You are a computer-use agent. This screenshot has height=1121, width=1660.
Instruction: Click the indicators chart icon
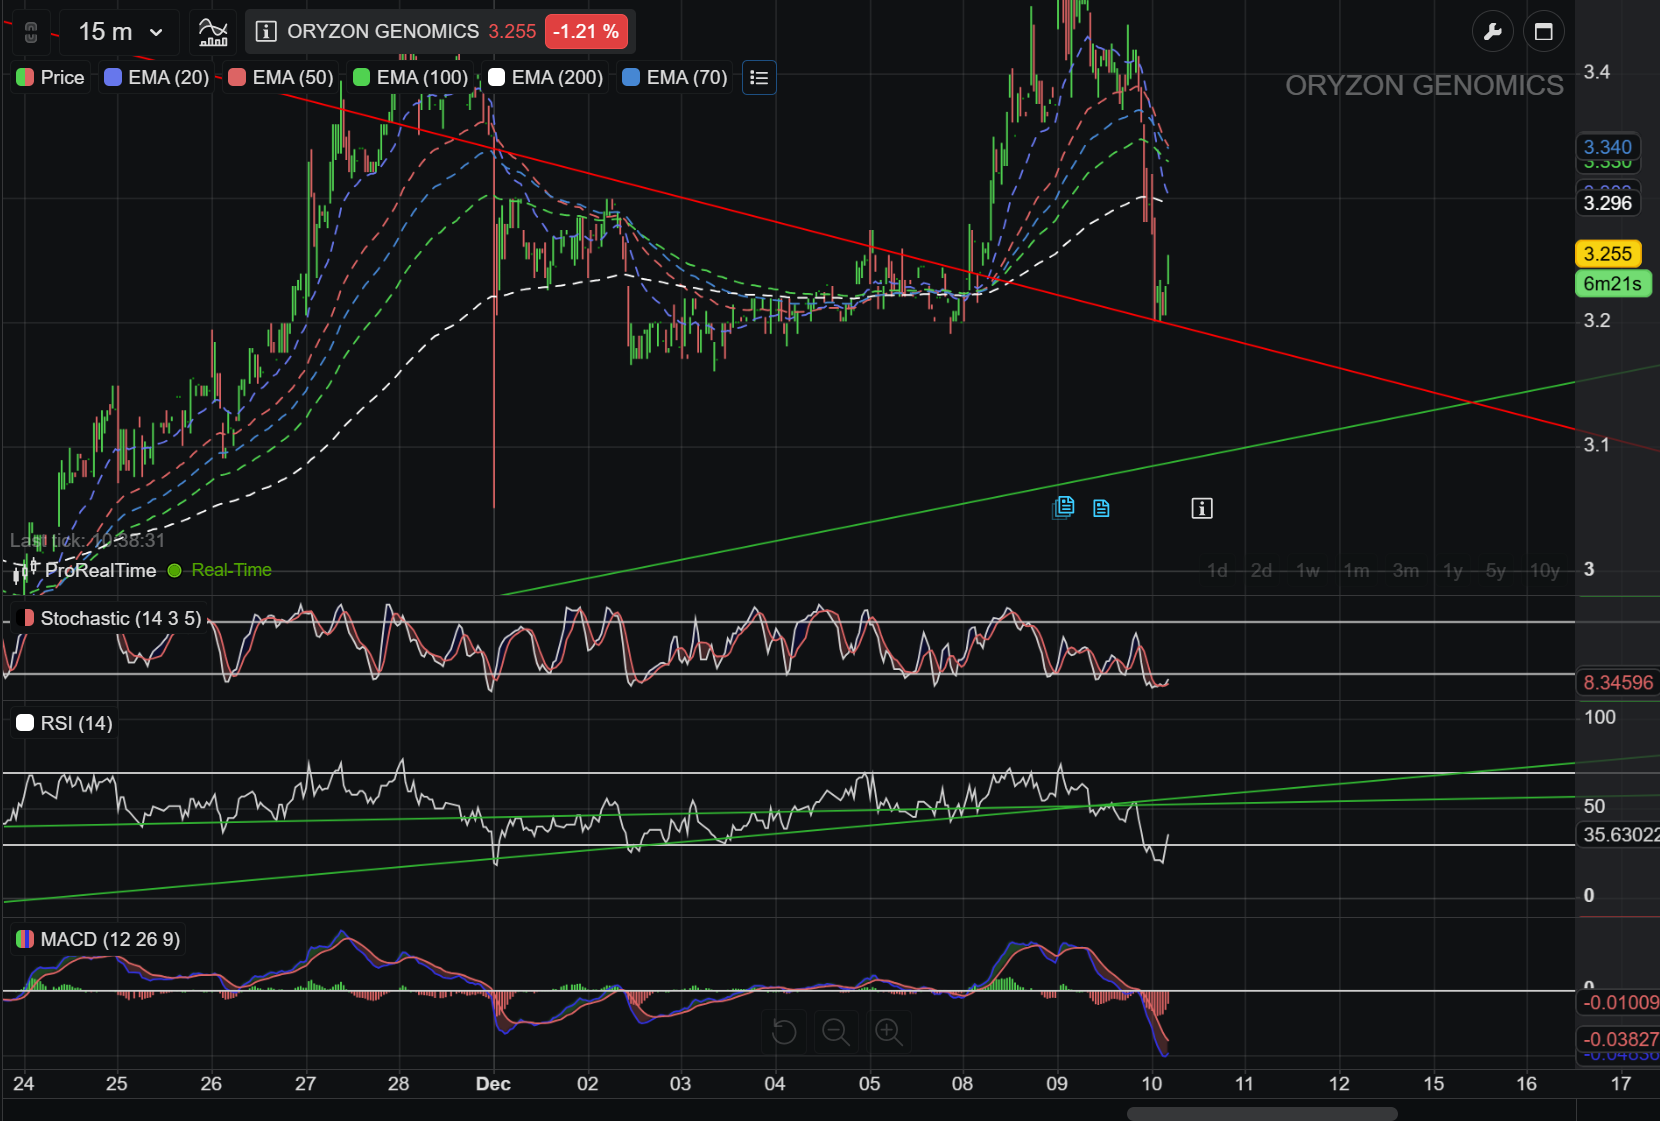coord(213,32)
